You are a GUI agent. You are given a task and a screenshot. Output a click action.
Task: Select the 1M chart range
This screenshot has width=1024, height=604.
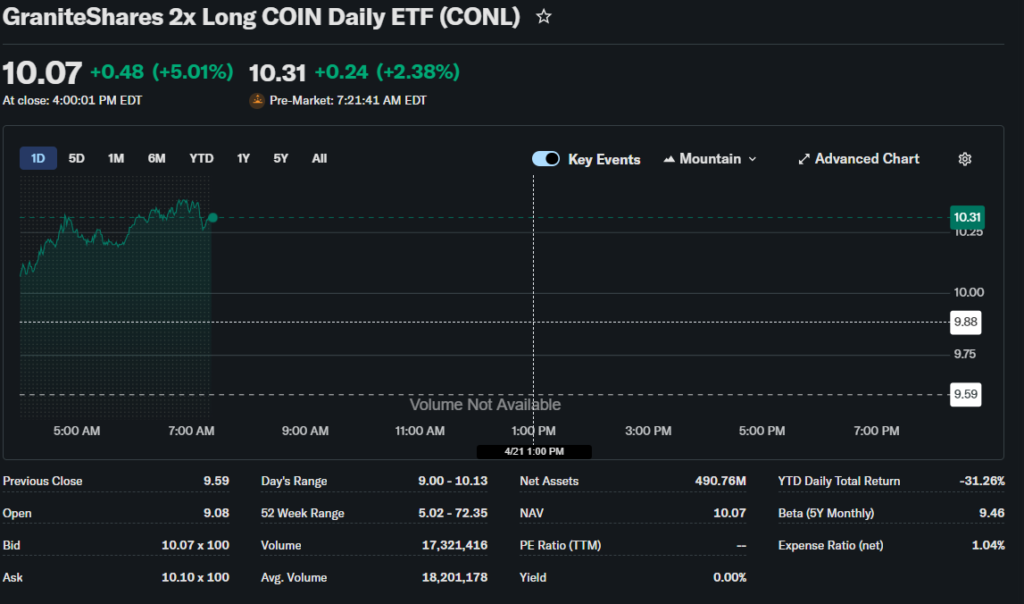click(x=116, y=158)
